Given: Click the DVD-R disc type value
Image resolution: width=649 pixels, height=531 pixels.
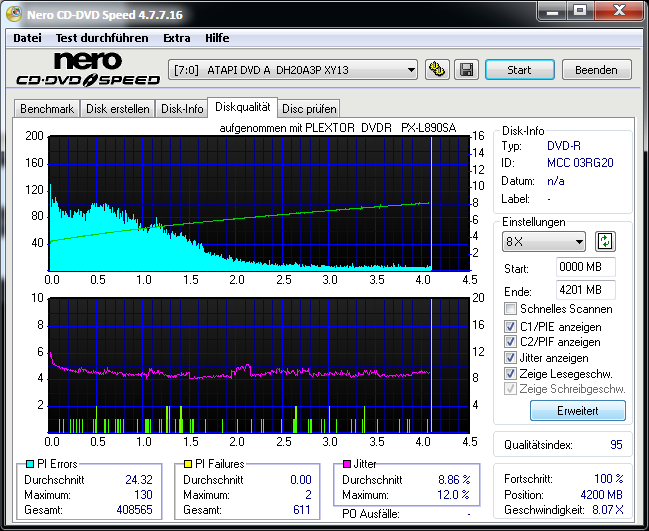Looking at the screenshot, I should click(564, 146).
